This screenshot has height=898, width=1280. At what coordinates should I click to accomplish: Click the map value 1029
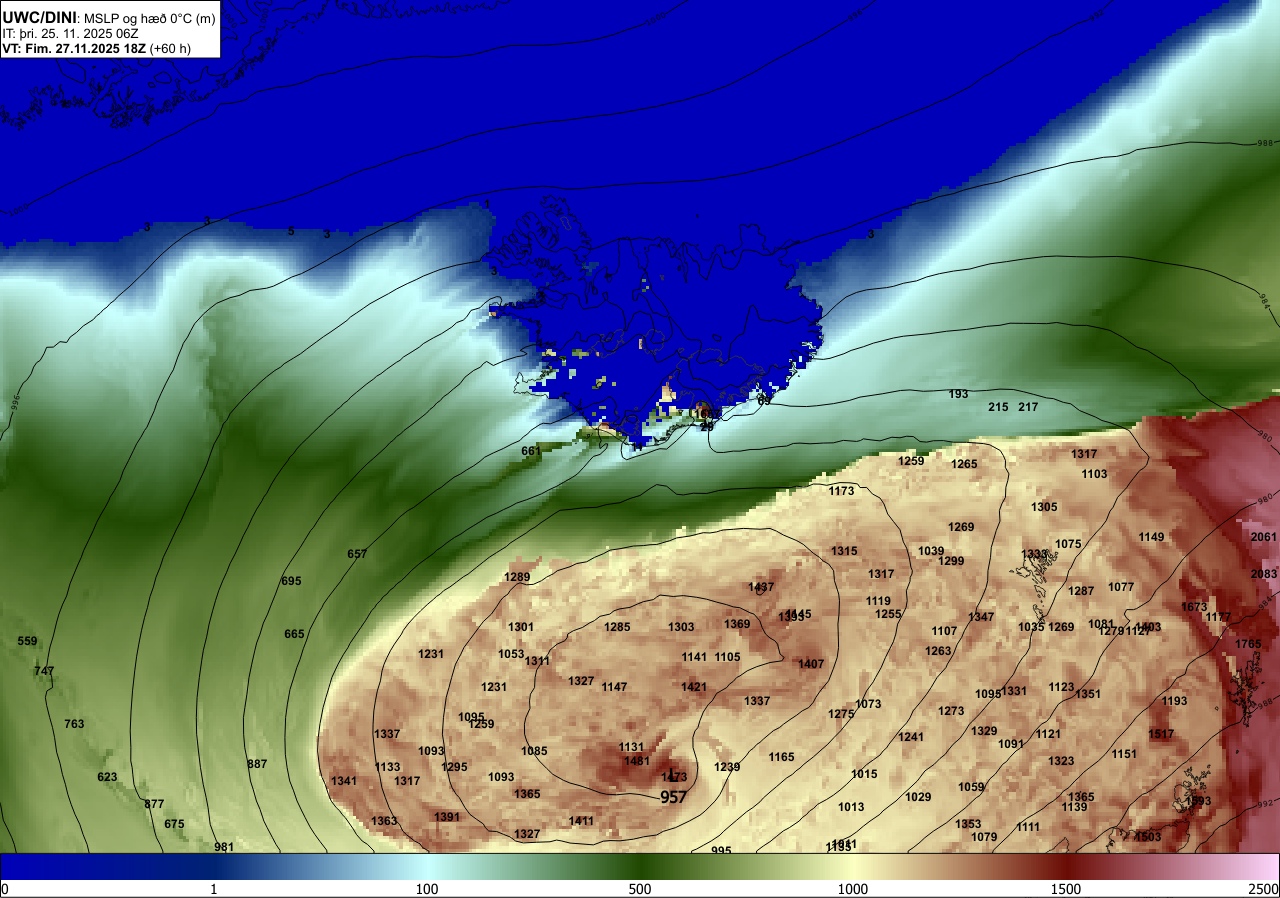[x=918, y=797]
